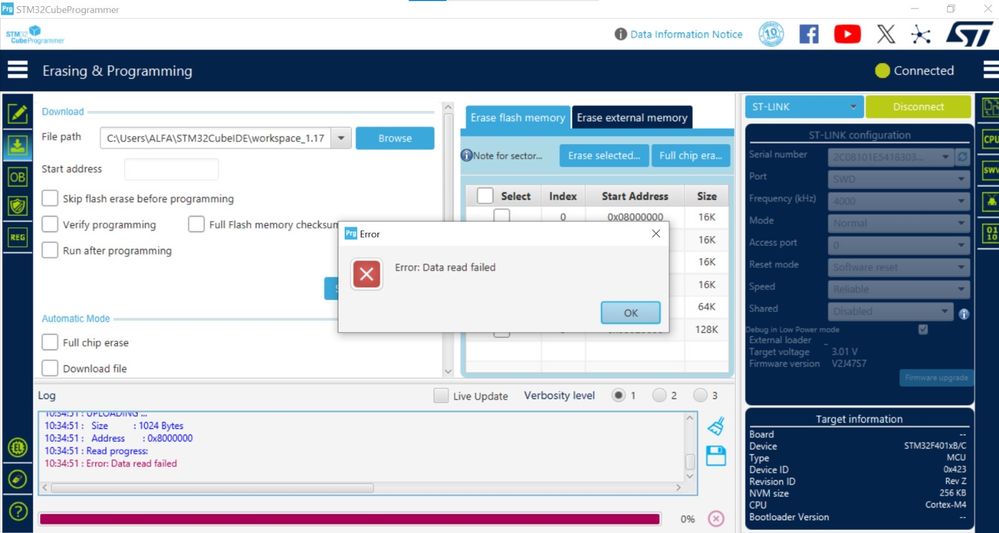Click the 10 years anniversary badge

771,34
